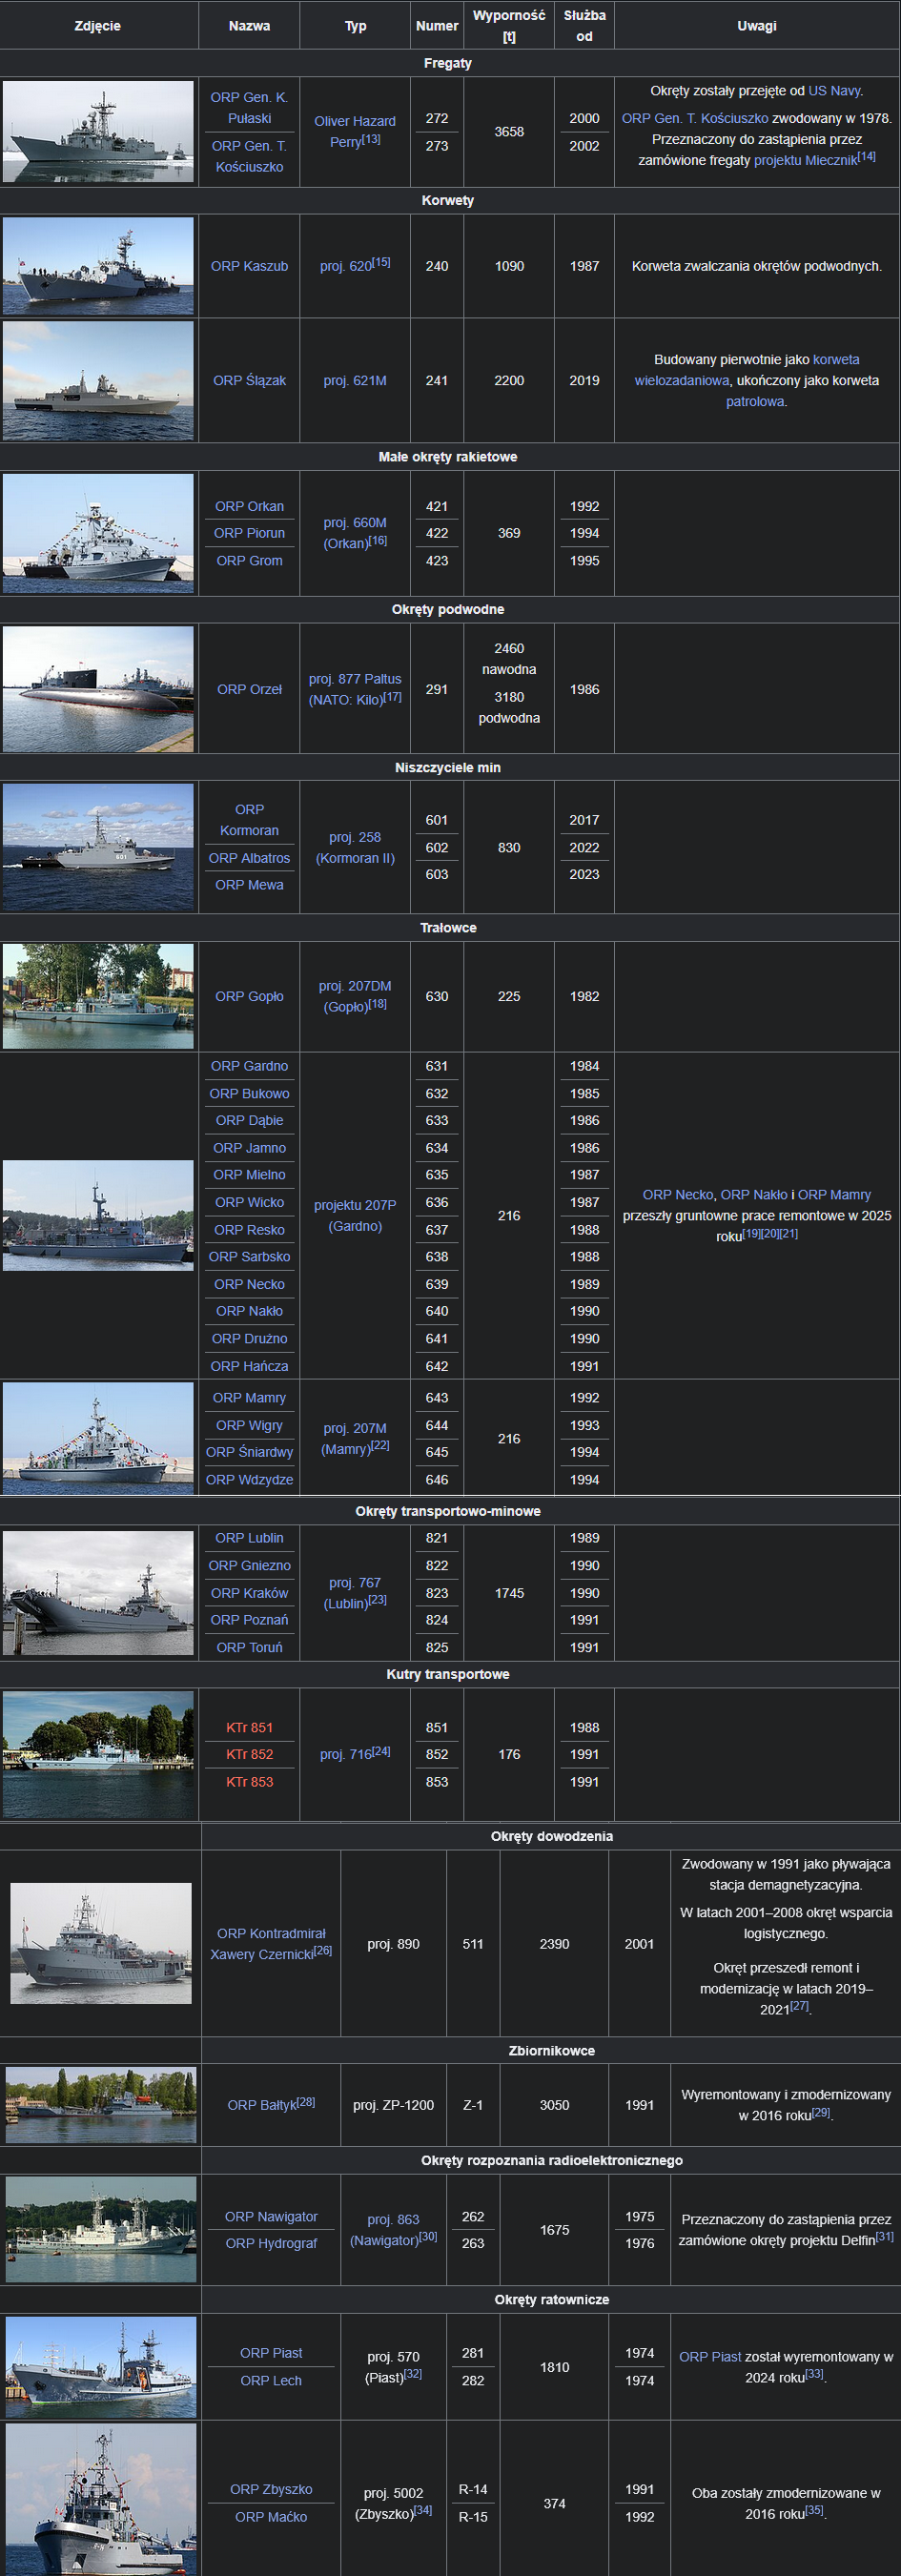The image size is (901, 2576).
Task: Open the ORP Resko link
Action: [x=249, y=1230]
